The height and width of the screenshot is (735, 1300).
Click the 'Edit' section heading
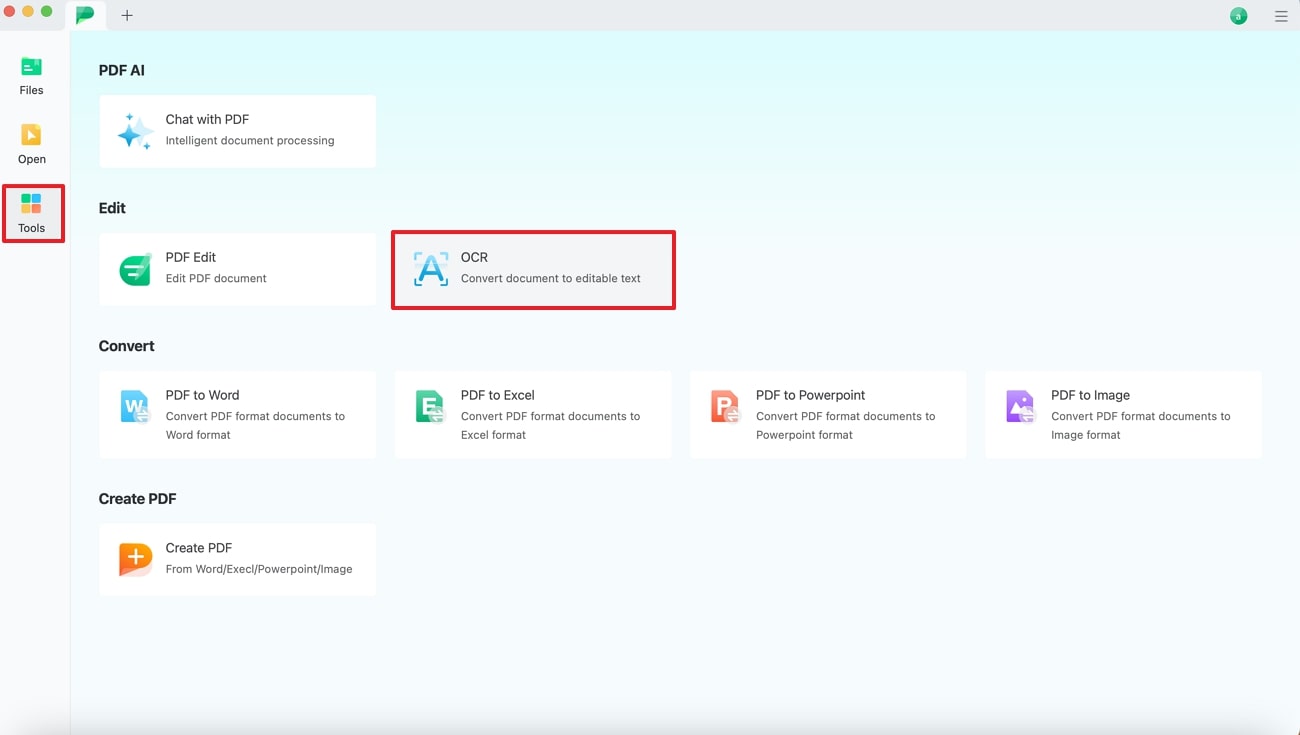[x=112, y=208]
